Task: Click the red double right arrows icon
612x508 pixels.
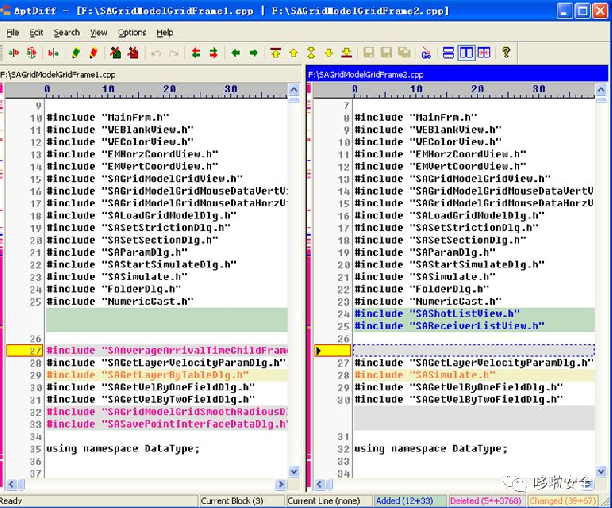Action: pyautogui.click(x=213, y=53)
